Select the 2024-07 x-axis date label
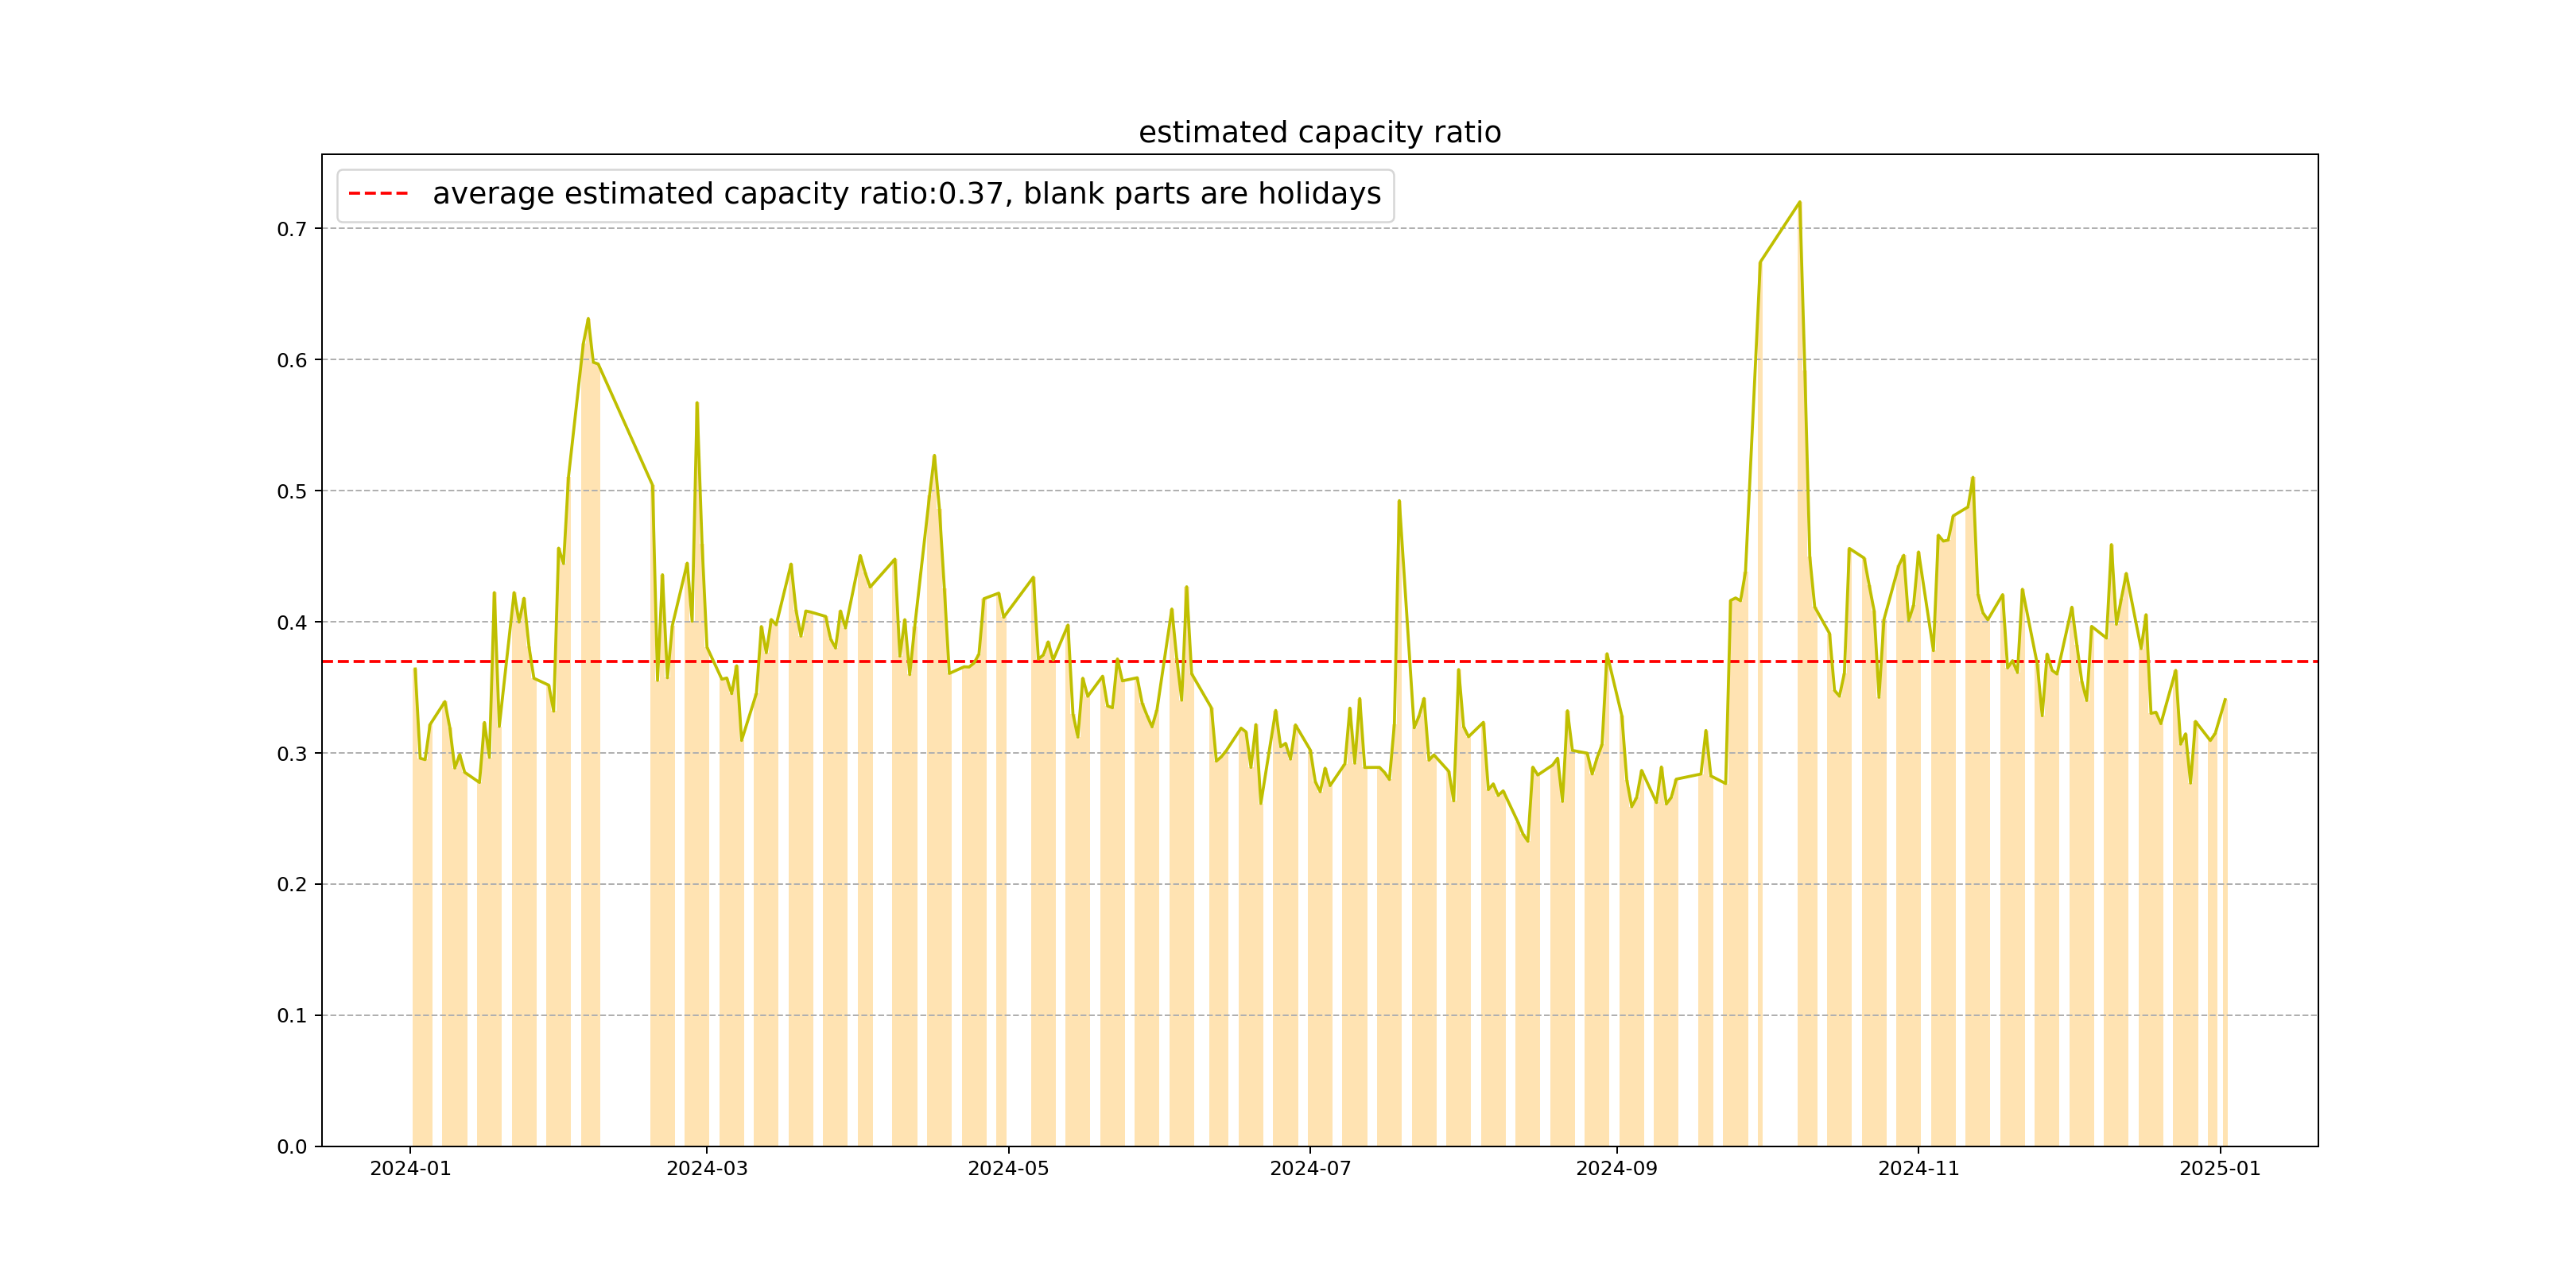This screenshot has width=2576, height=1288. (x=1310, y=1169)
